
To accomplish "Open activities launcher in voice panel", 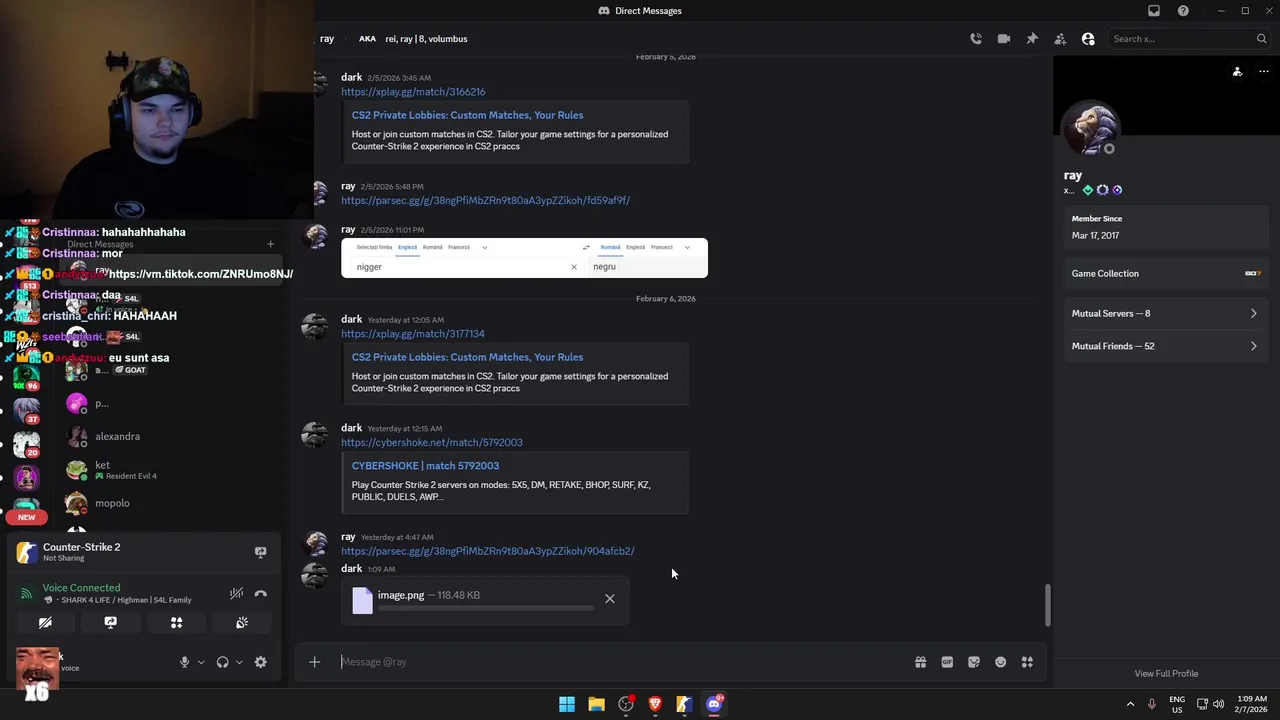I will [x=176, y=623].
